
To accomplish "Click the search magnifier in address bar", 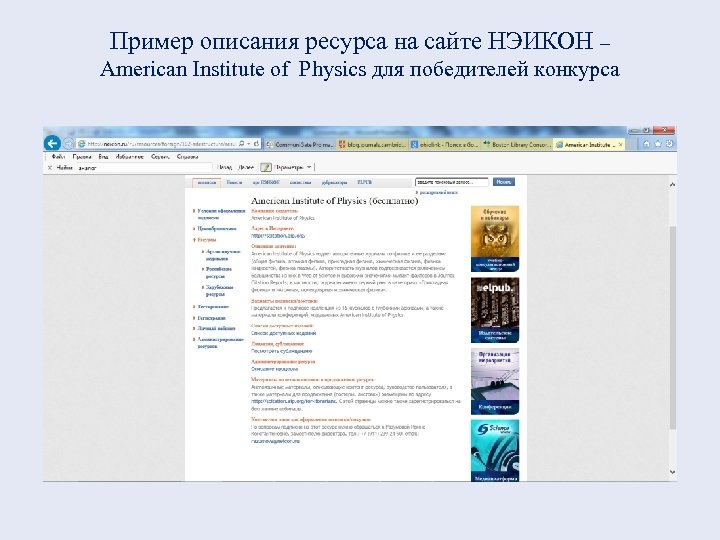I will click(x=242, y=144).
